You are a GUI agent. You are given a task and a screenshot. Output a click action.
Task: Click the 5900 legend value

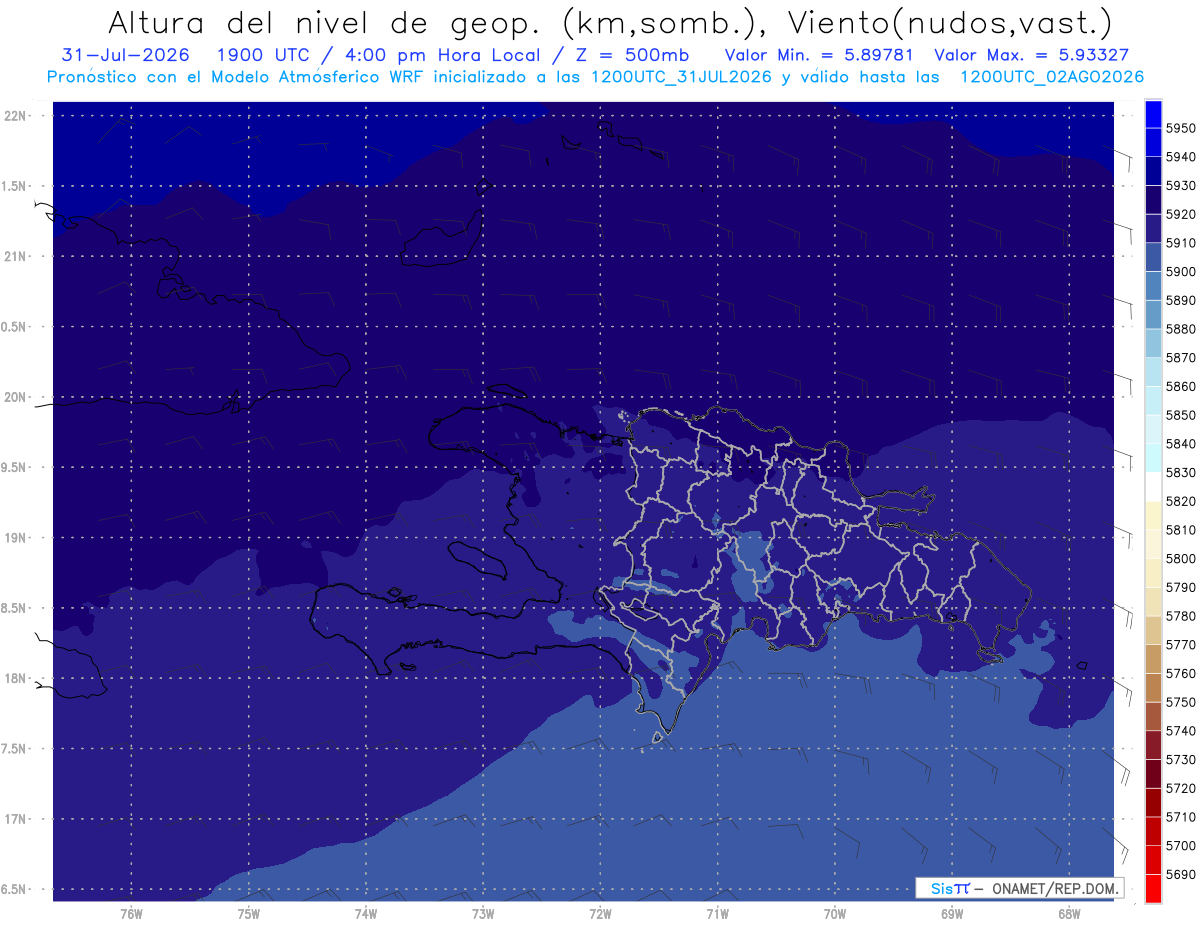(x=1181, y=271)
